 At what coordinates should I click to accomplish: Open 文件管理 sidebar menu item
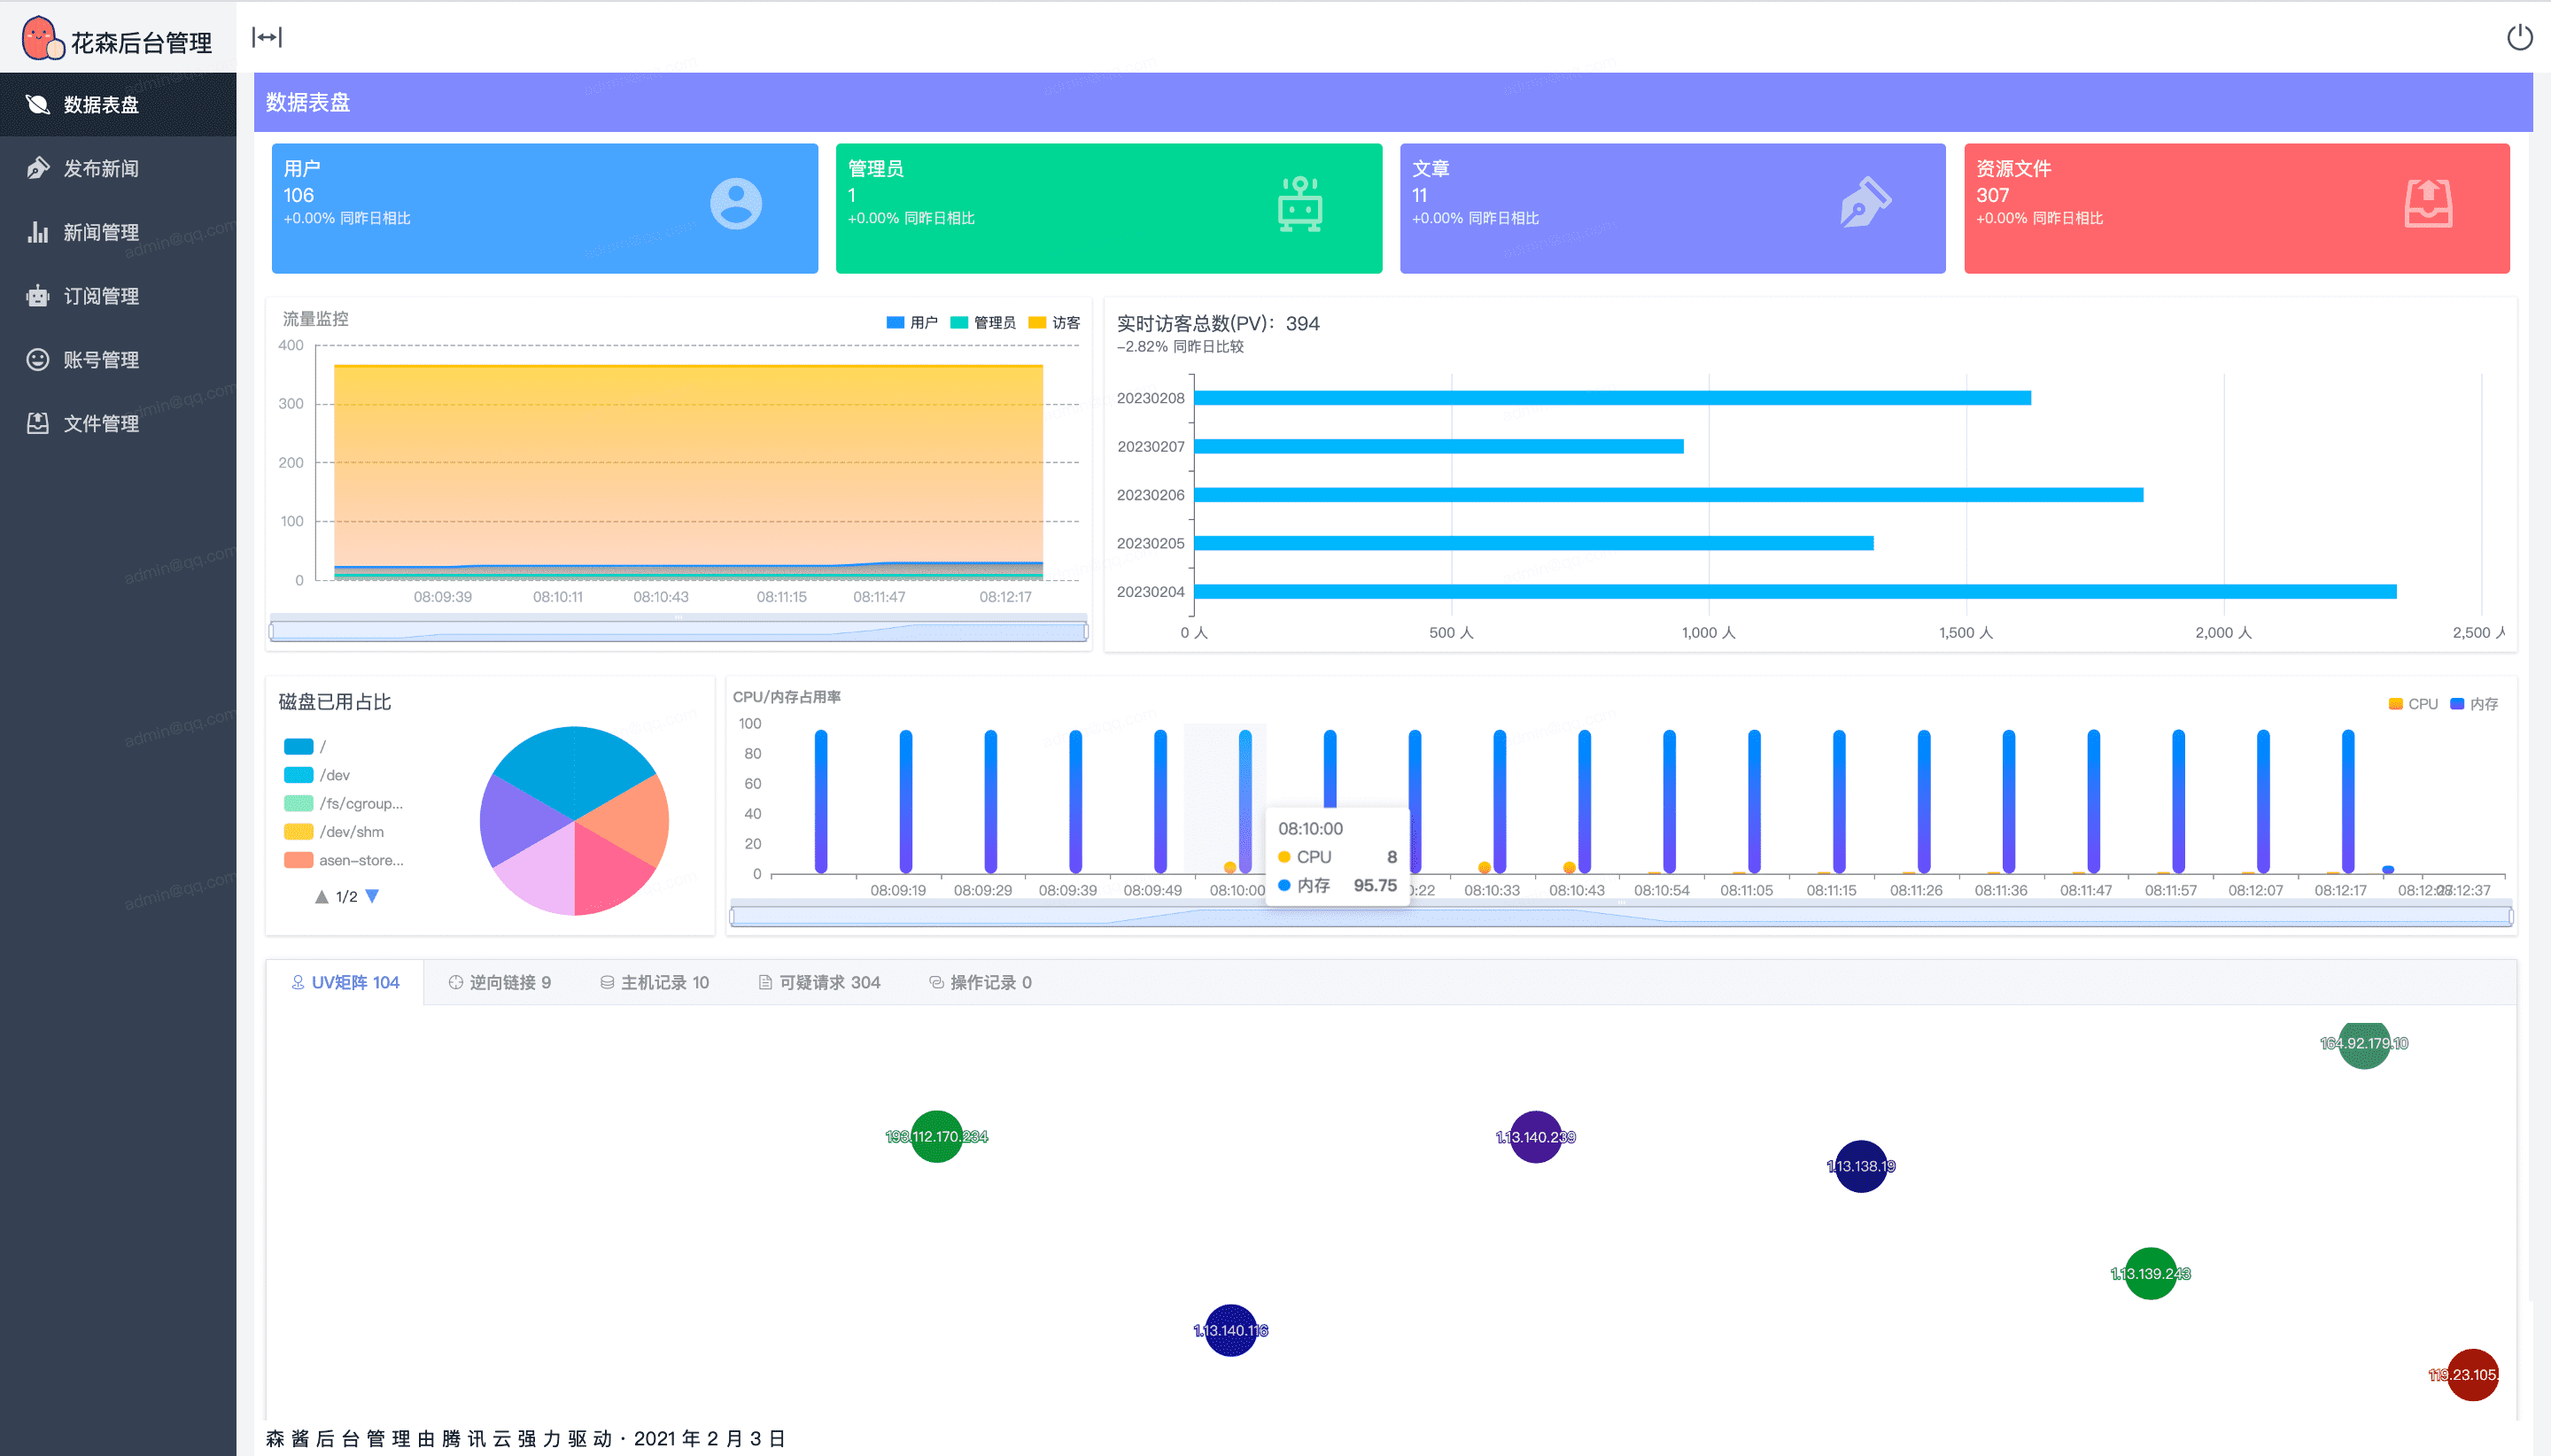click(118, 424)
